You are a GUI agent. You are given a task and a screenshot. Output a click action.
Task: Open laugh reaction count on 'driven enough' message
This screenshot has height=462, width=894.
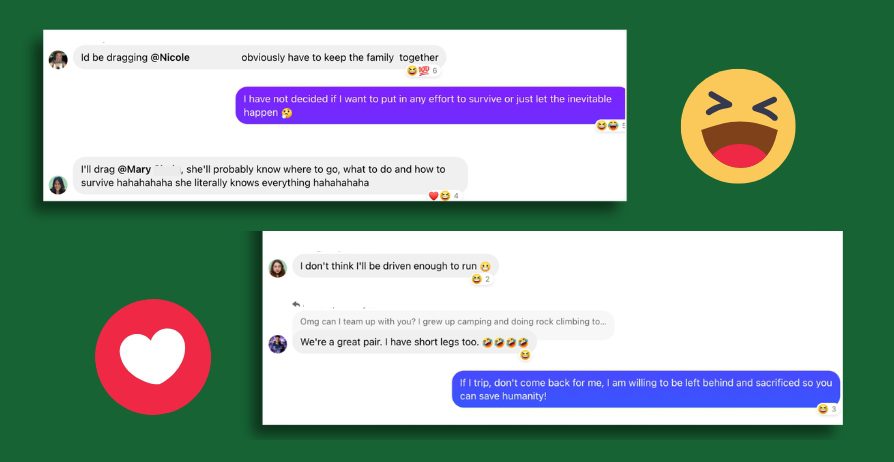tap(481, 279)
